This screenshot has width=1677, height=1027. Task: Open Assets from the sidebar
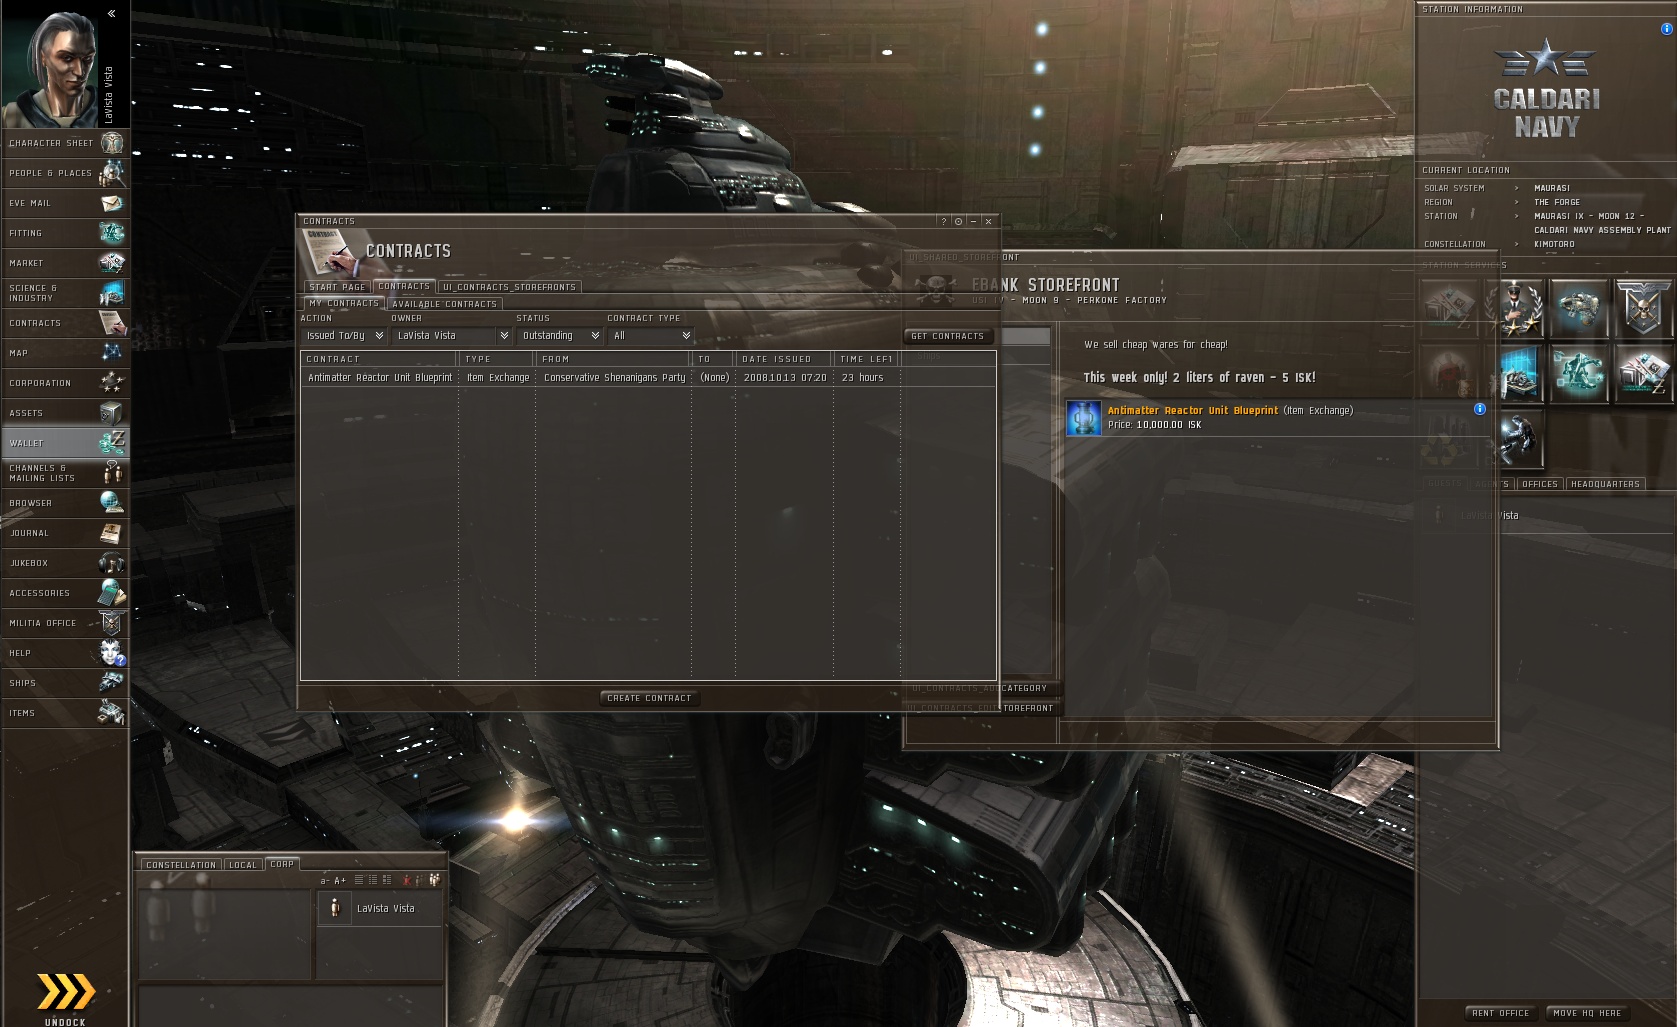pyautogui.click(x=65, y=413)
